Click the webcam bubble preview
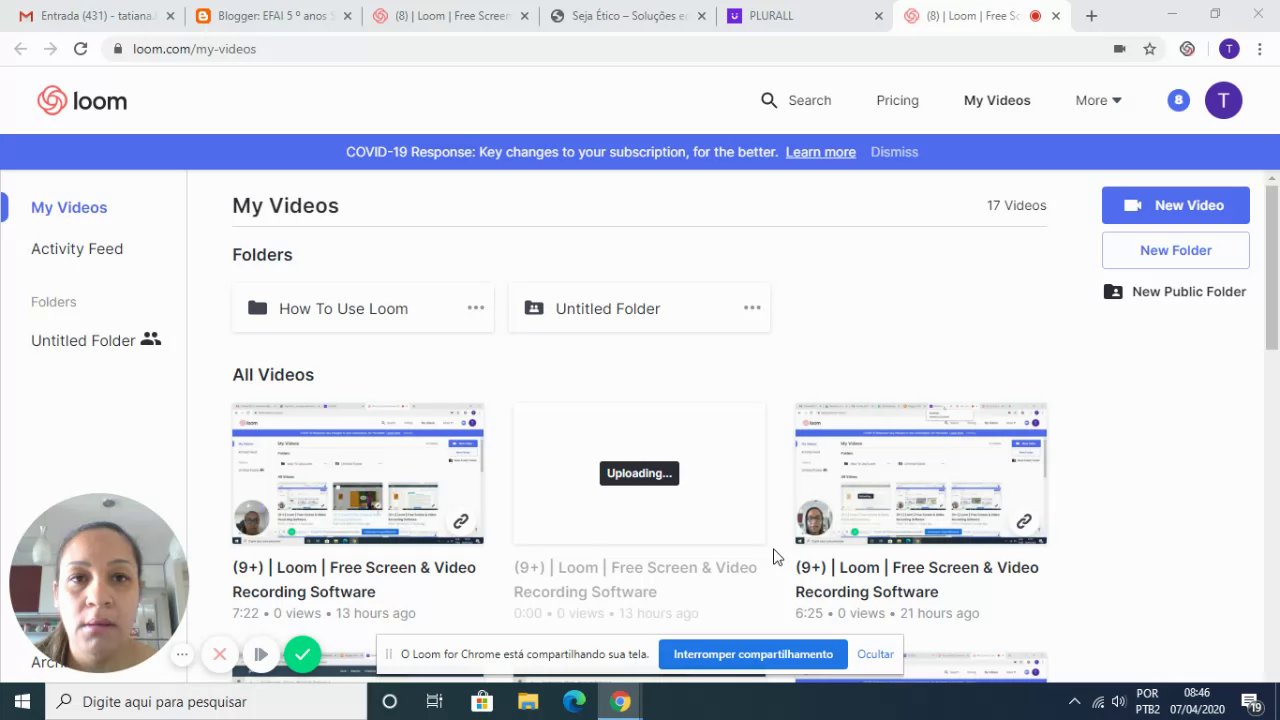Viewport: 1280px width, 720px height. (x=98, y=584)
